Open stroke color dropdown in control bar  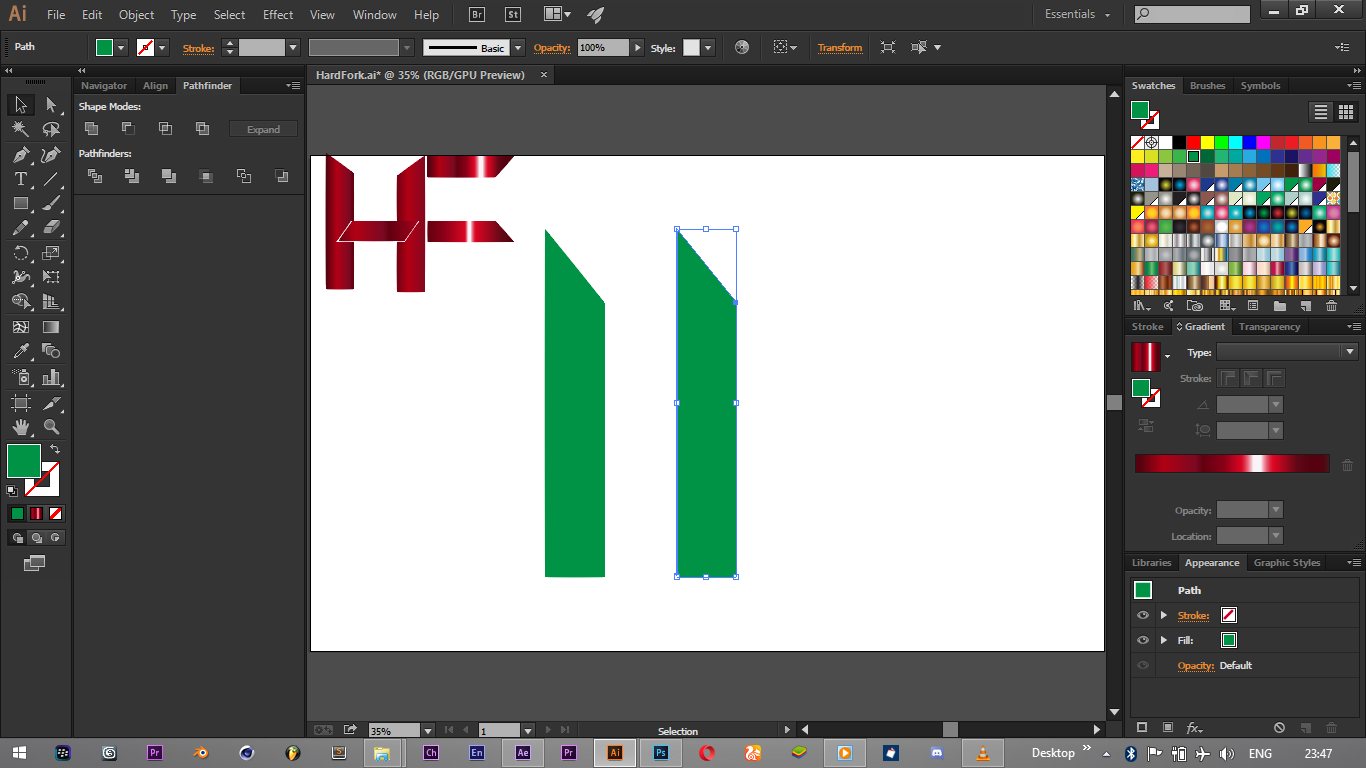click(162, 48)
